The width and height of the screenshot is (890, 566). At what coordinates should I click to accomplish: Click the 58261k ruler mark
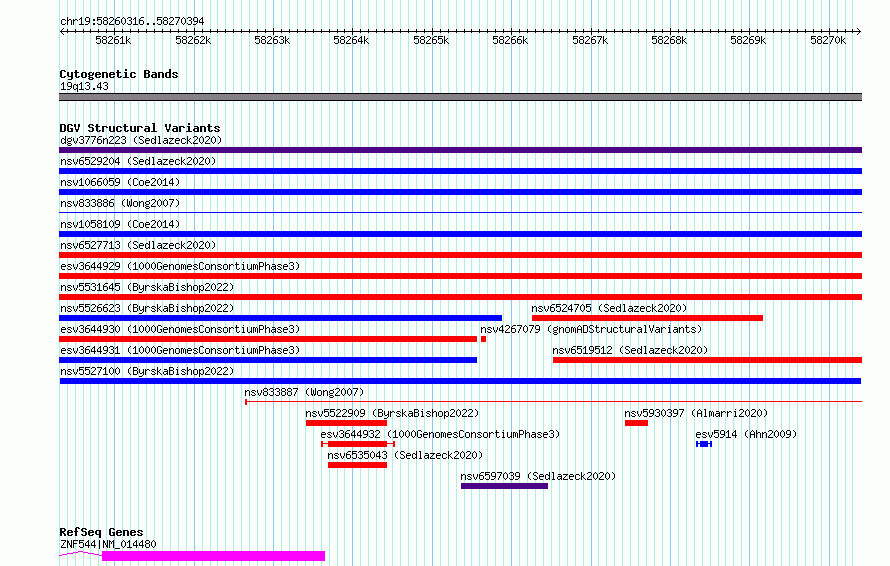click(x=113, y=40)
